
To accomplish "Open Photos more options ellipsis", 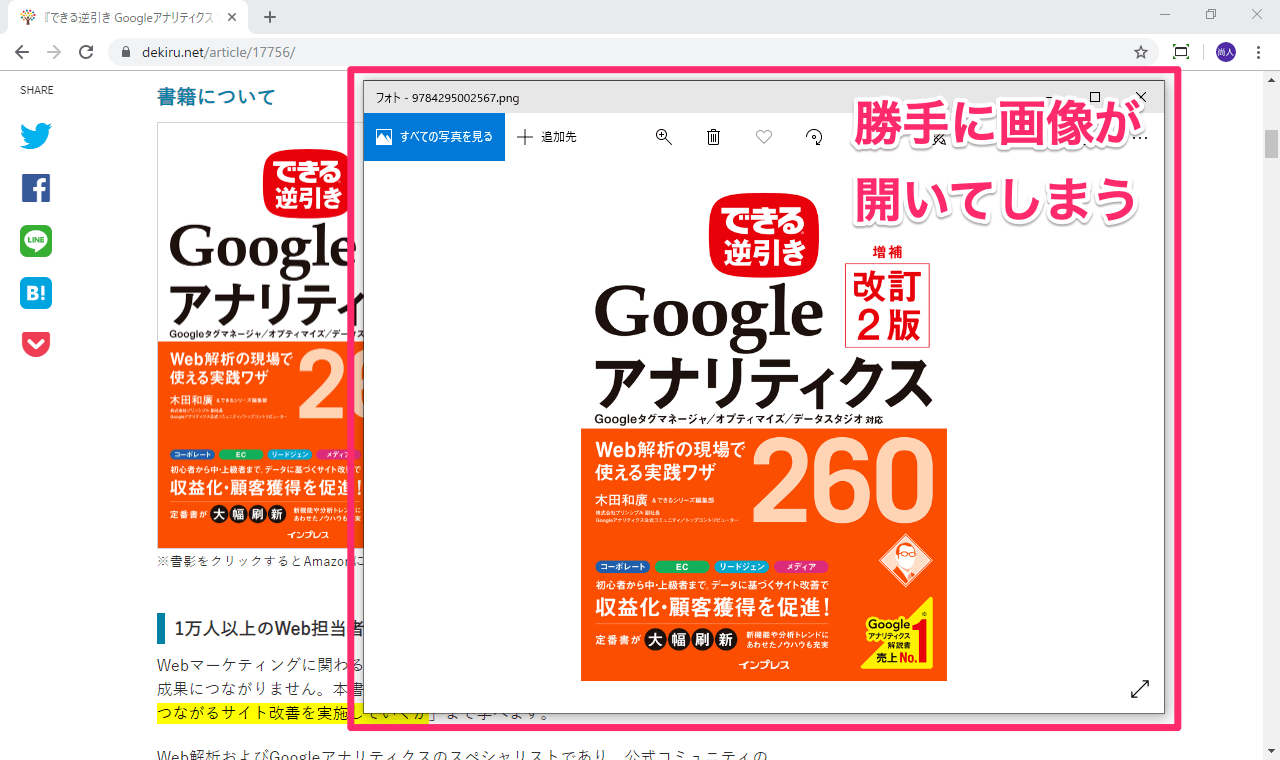I will point(1140,137).
